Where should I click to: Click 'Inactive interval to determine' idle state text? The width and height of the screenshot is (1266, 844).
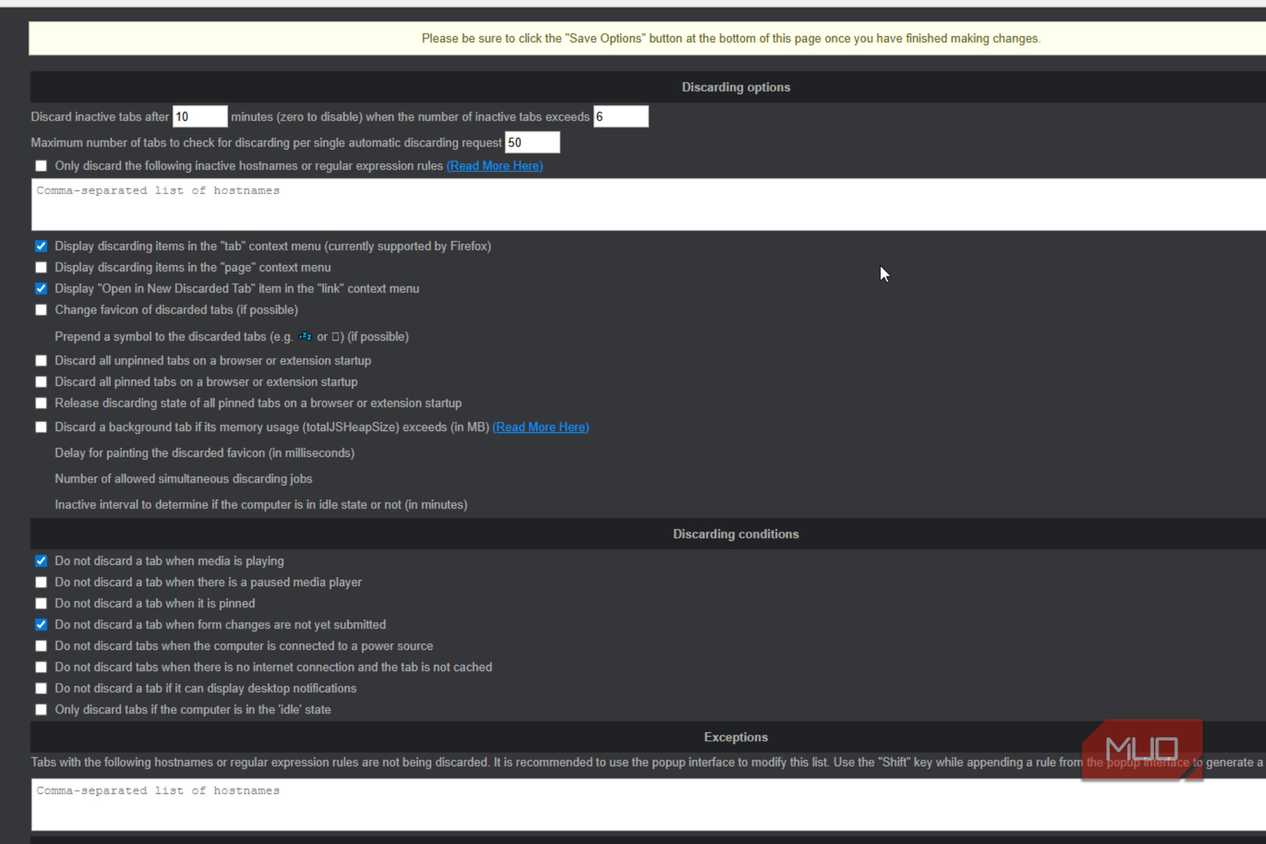coord(261,505)
